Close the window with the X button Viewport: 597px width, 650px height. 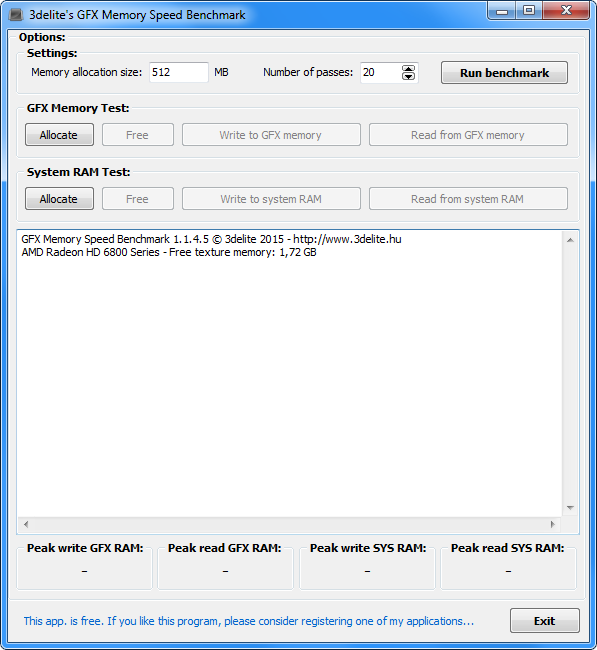566,10
